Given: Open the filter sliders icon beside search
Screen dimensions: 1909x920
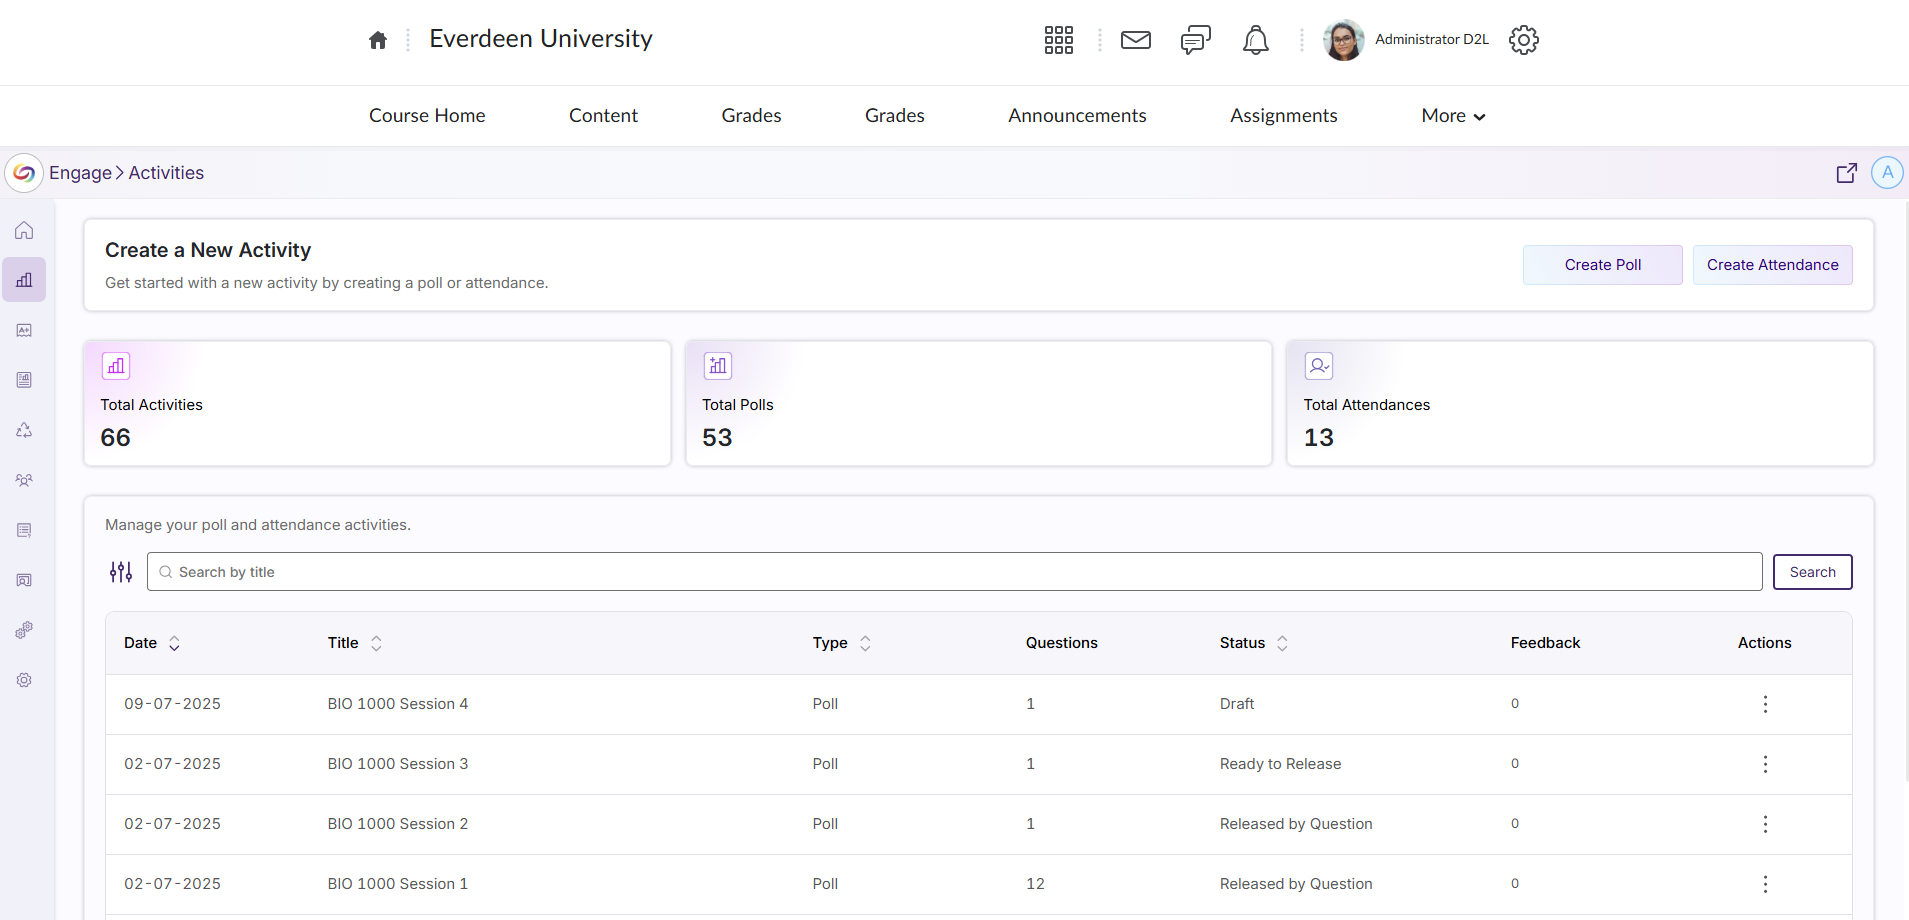Looking at the screenshot, I should (x=121, y=572).
